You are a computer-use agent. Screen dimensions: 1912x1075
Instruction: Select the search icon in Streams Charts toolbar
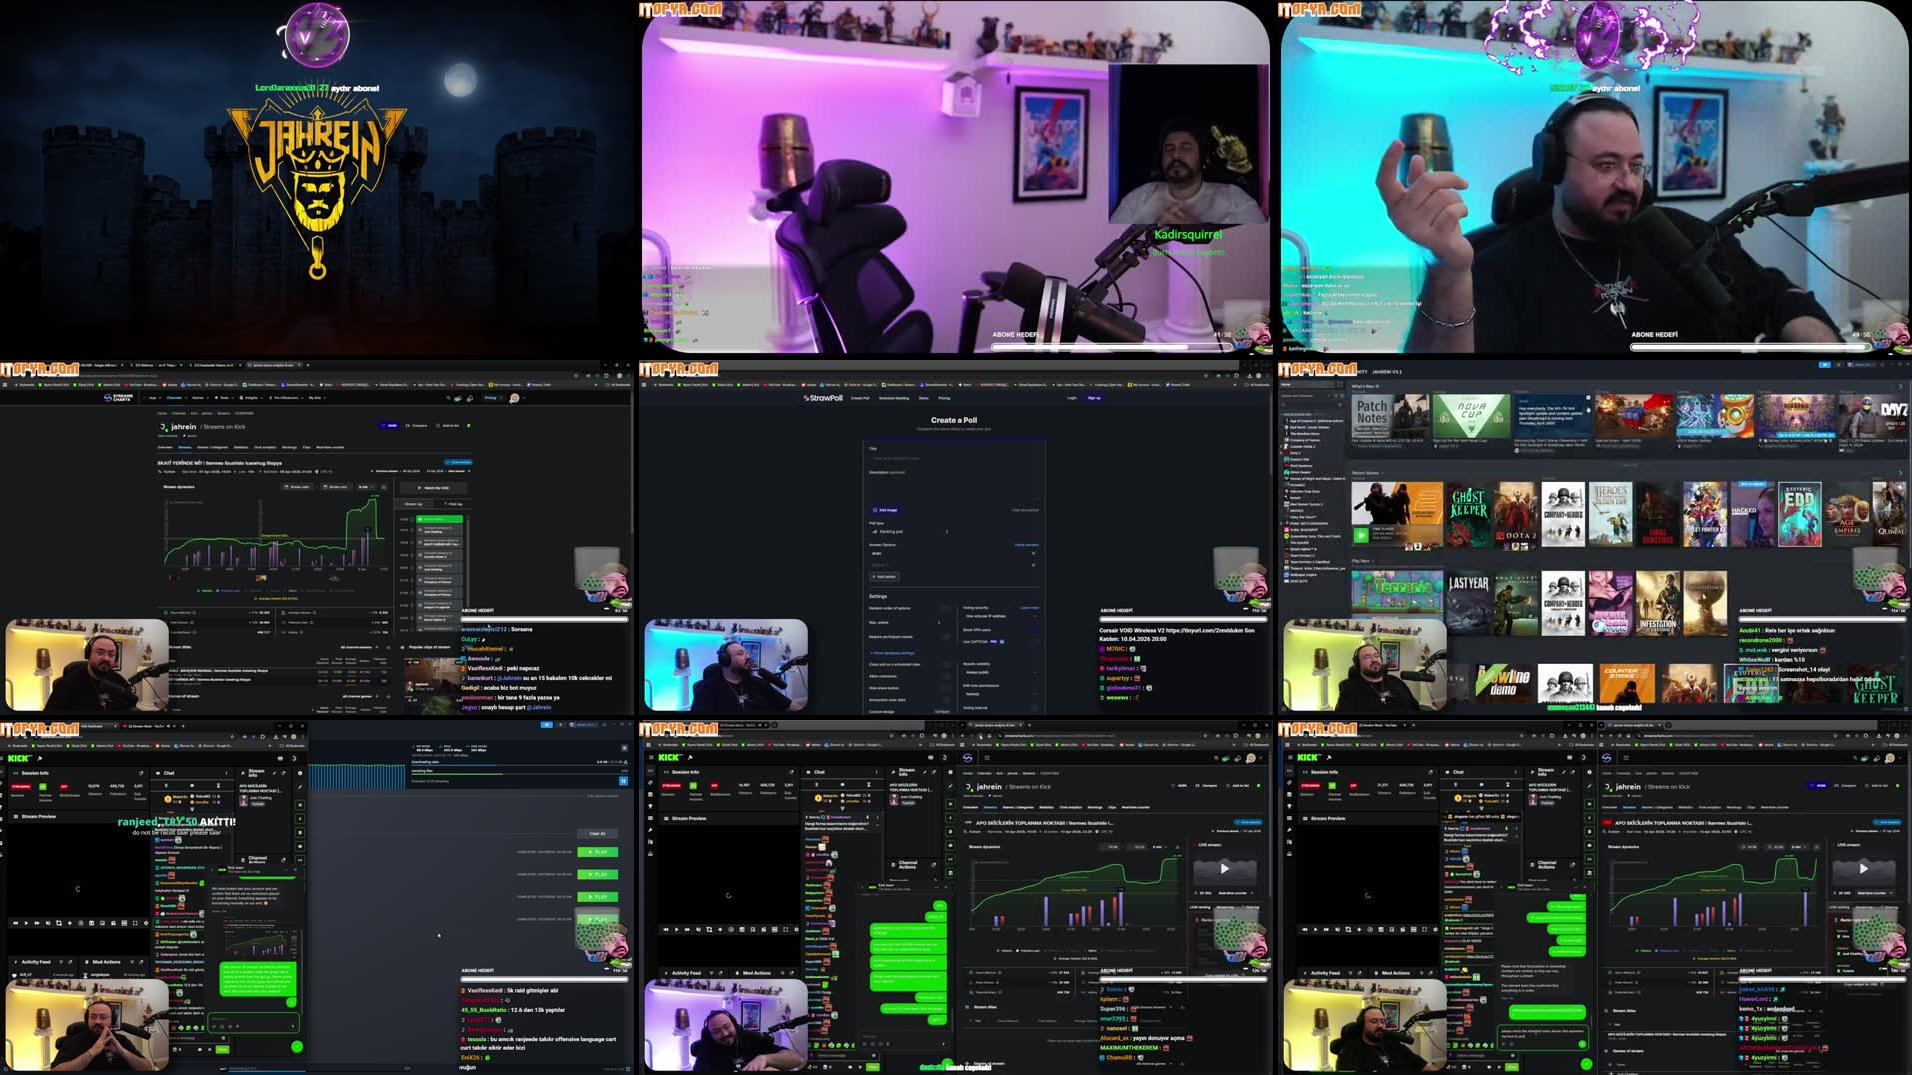coord(448,398)
